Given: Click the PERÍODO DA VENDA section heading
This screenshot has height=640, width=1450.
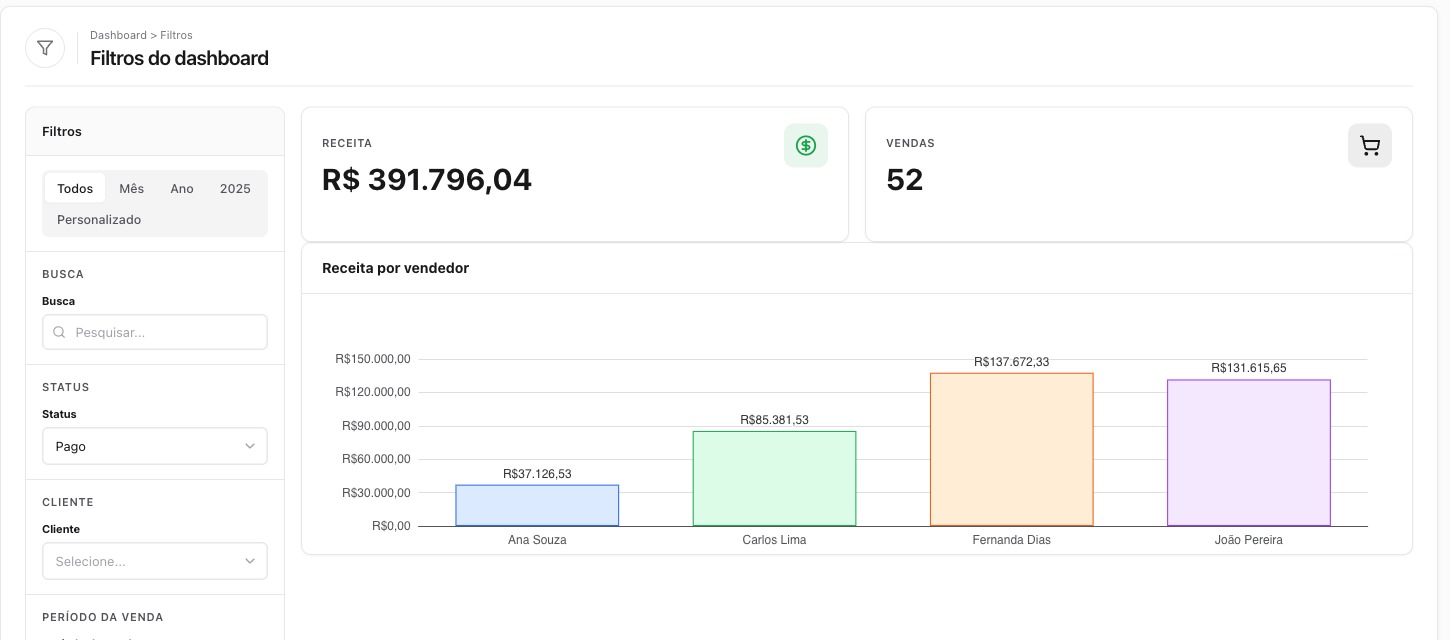Looking at the screenshot, I should 103,617.
